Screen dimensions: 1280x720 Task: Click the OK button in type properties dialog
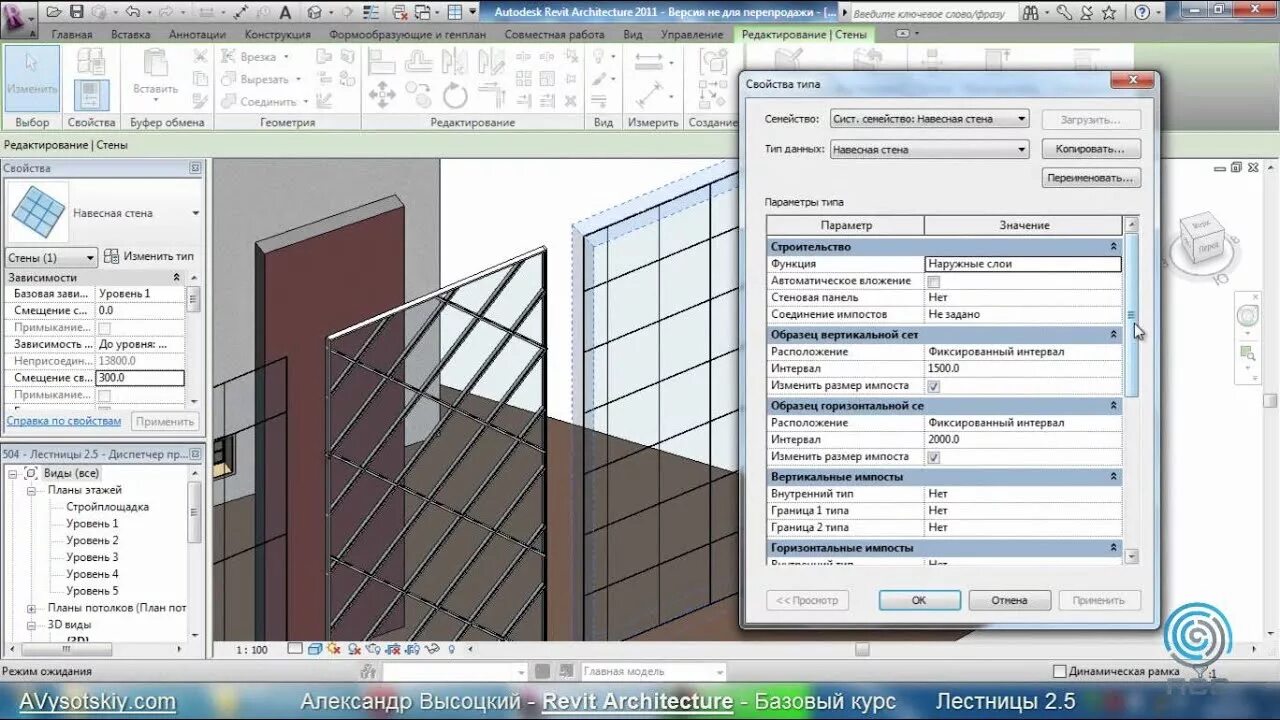coord(919,600)
